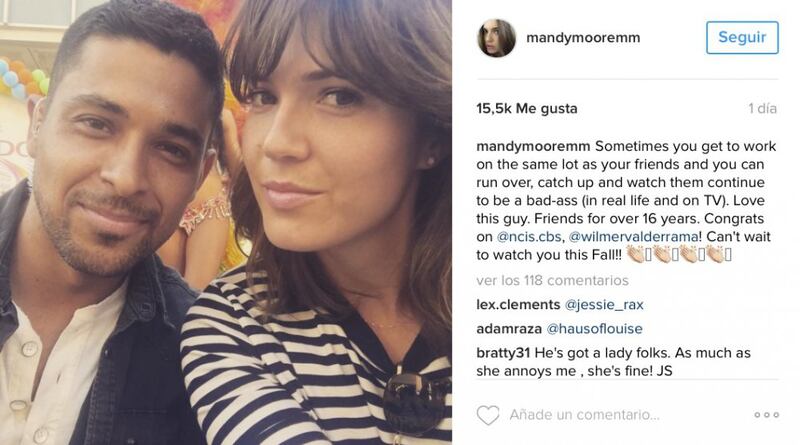Open the 1 día timestamp

(x=763, y=109)
